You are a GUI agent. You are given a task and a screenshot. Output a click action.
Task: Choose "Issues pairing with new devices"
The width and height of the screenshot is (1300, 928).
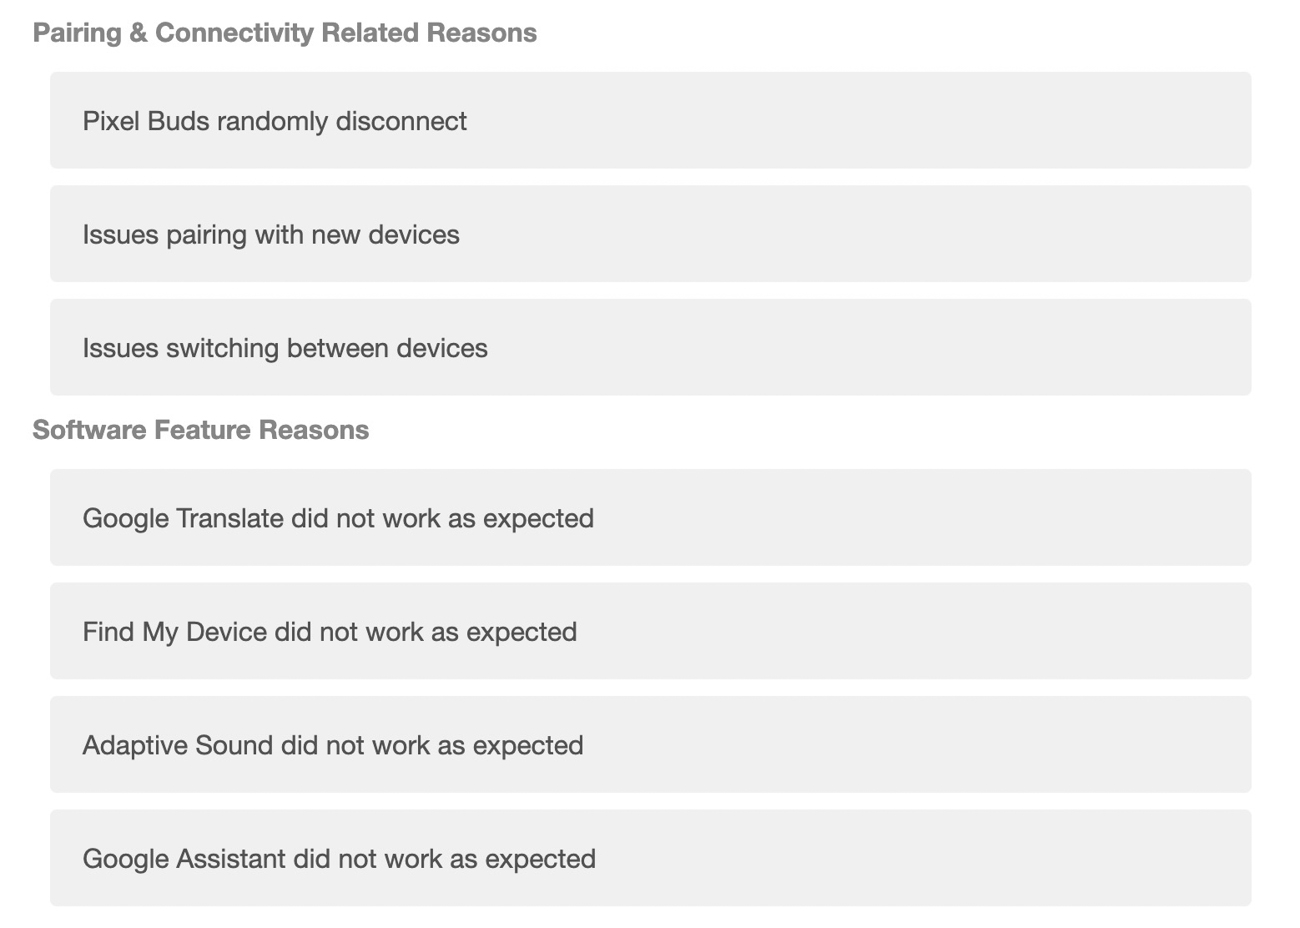point(650,234)
